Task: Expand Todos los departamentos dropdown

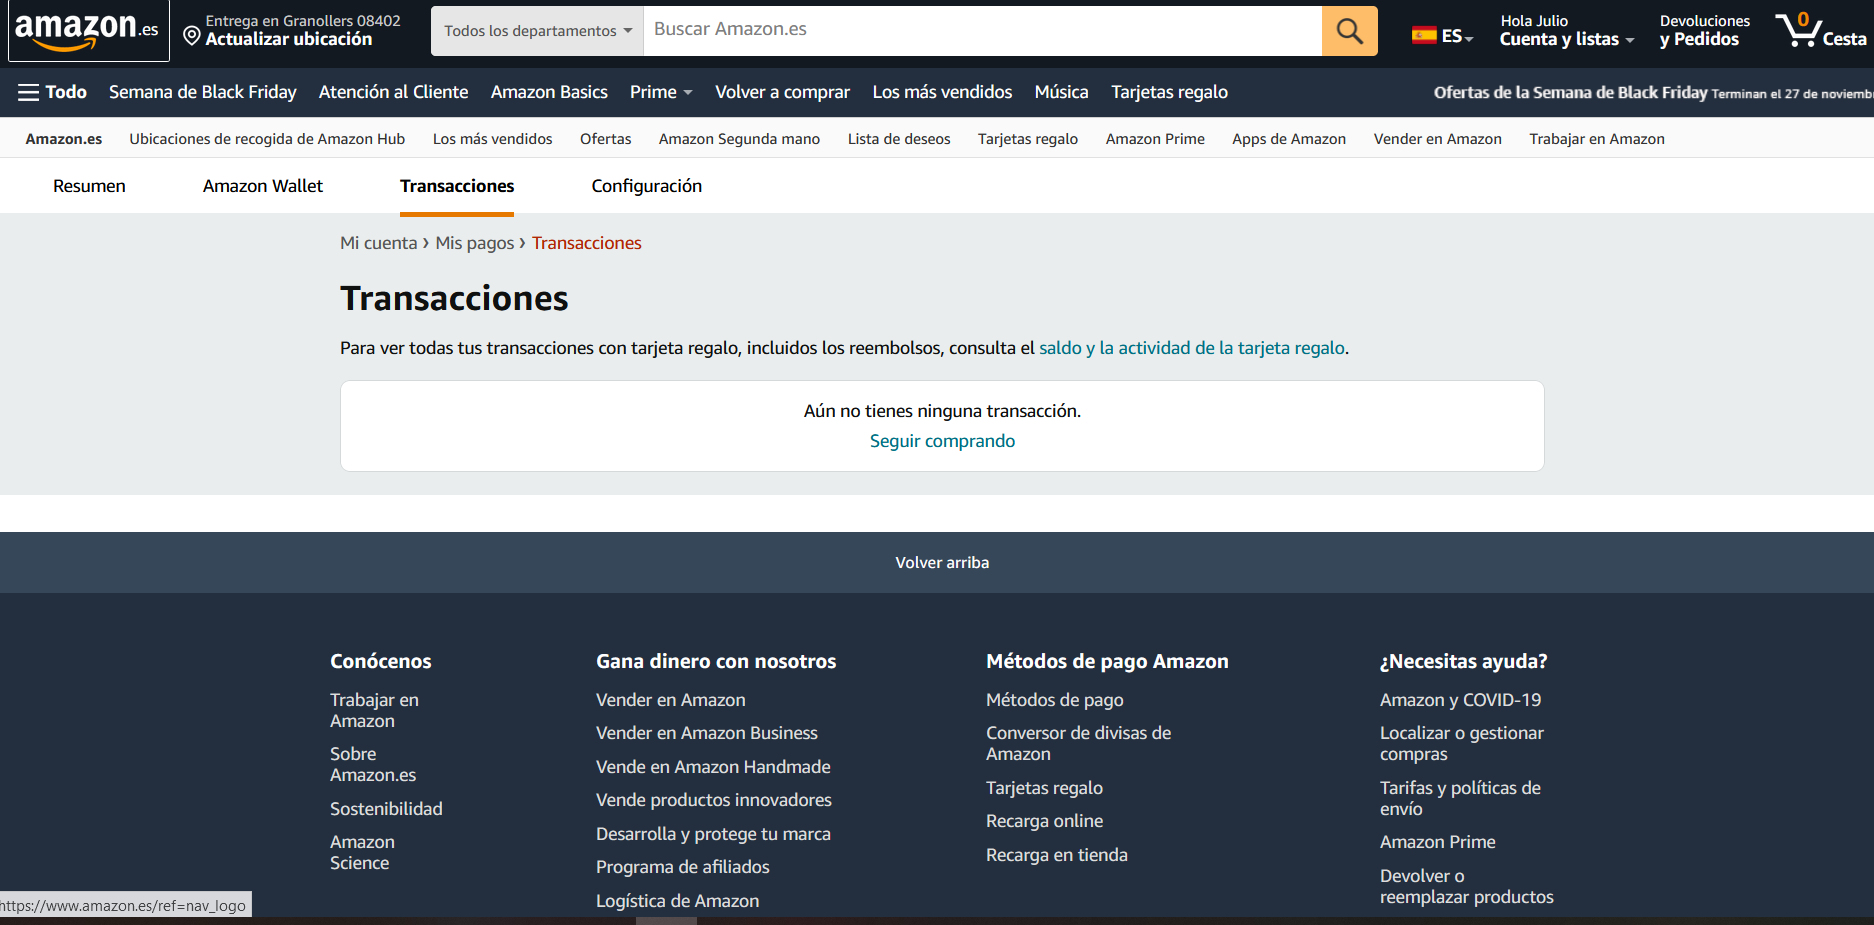Action: tap(538, 31)
